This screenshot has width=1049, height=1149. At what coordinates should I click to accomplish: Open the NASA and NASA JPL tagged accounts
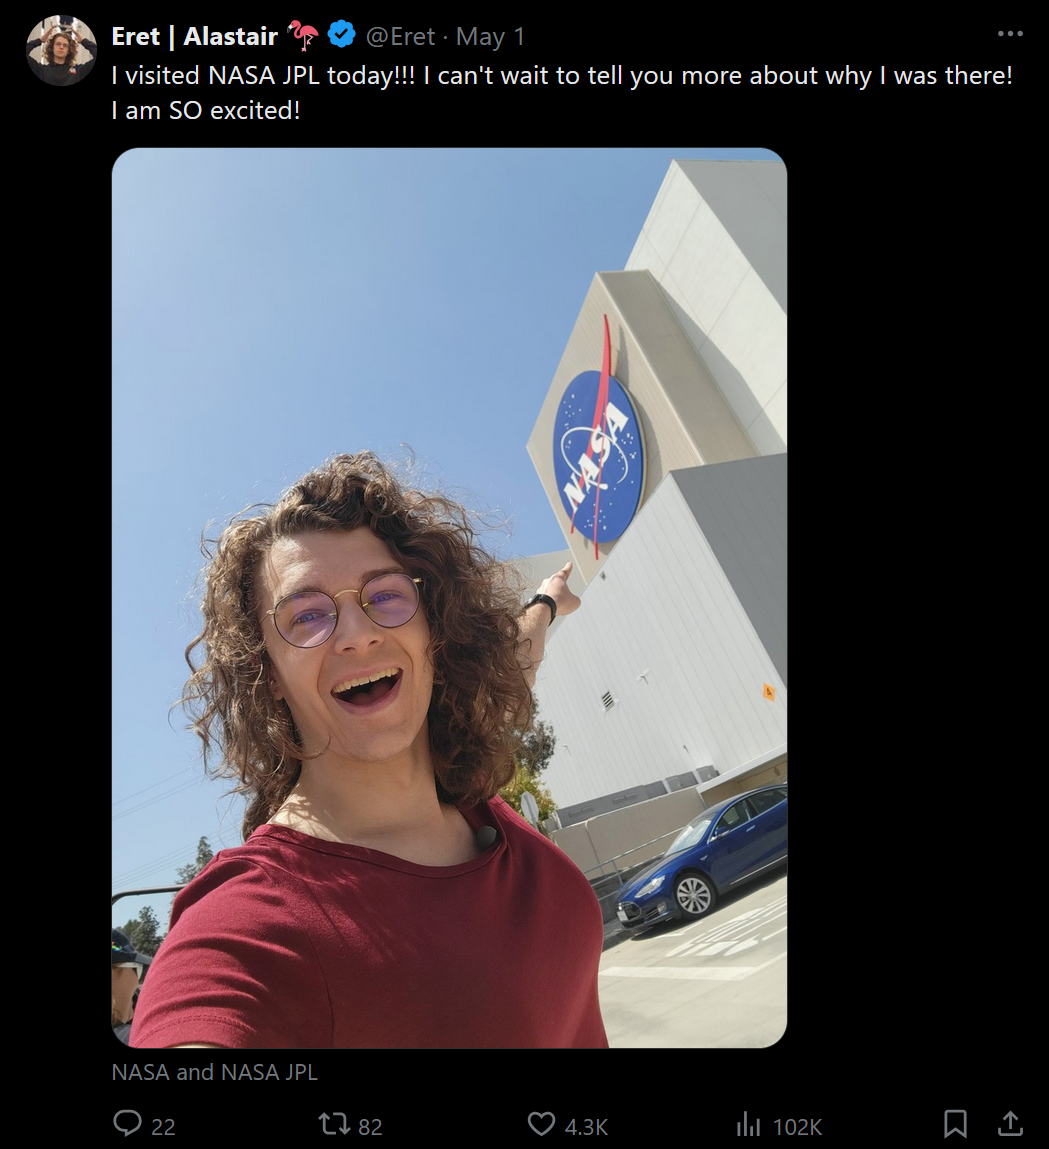[215, 1072]
